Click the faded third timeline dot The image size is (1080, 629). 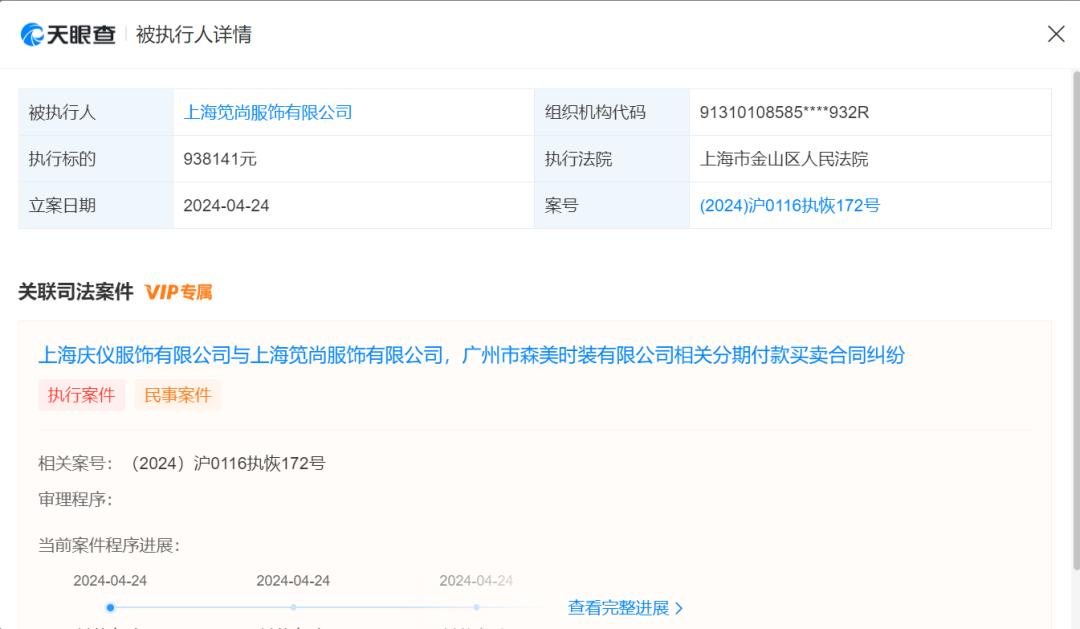[477, 608]
